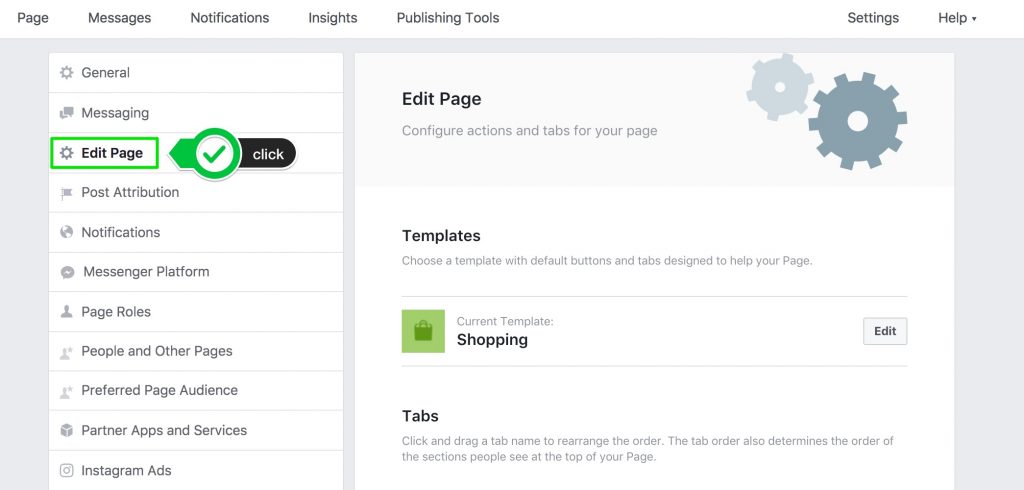The image size is (1024, 490).
Task: Click the Edit Page header title
Action: pyautogui.click(x=441, y=99)
